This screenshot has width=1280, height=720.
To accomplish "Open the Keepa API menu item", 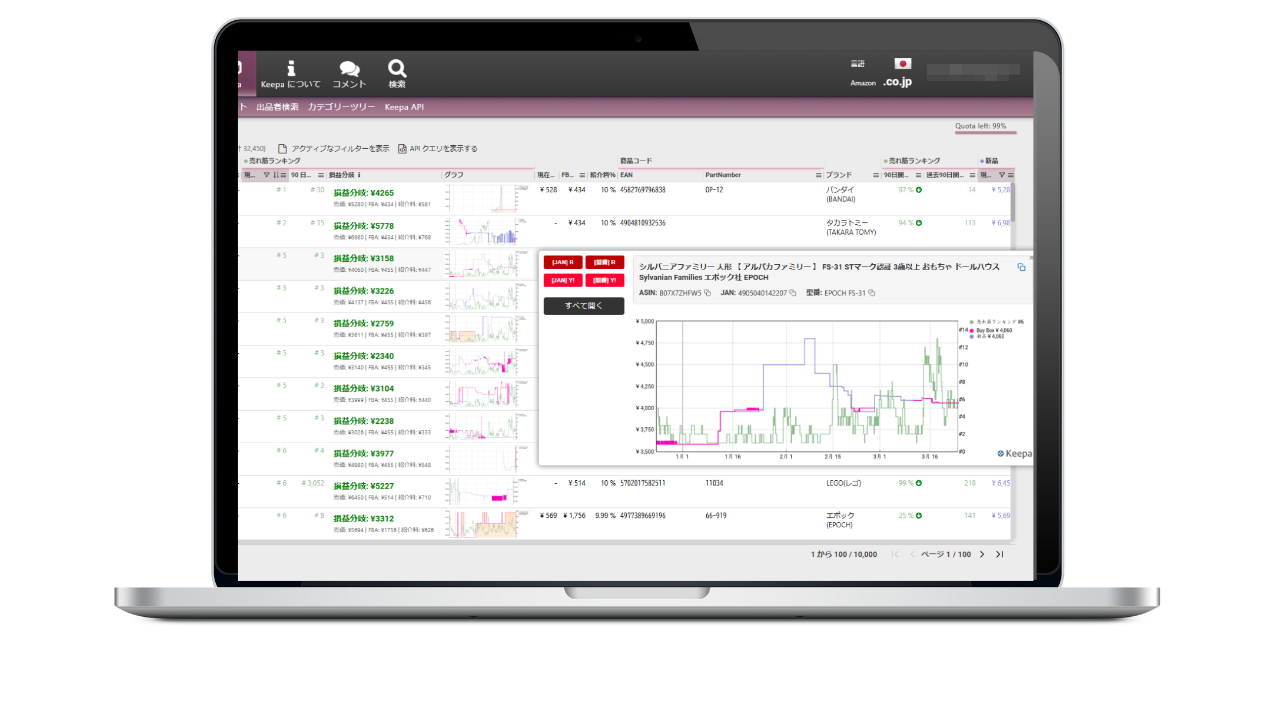I will tap(404, 107).
